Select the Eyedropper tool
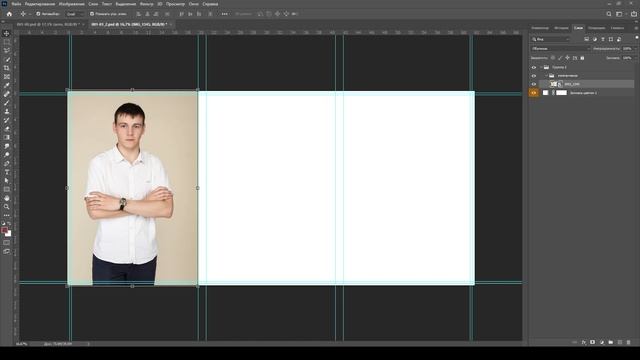Viewport: 640px width, 360px height. (7, 85)
